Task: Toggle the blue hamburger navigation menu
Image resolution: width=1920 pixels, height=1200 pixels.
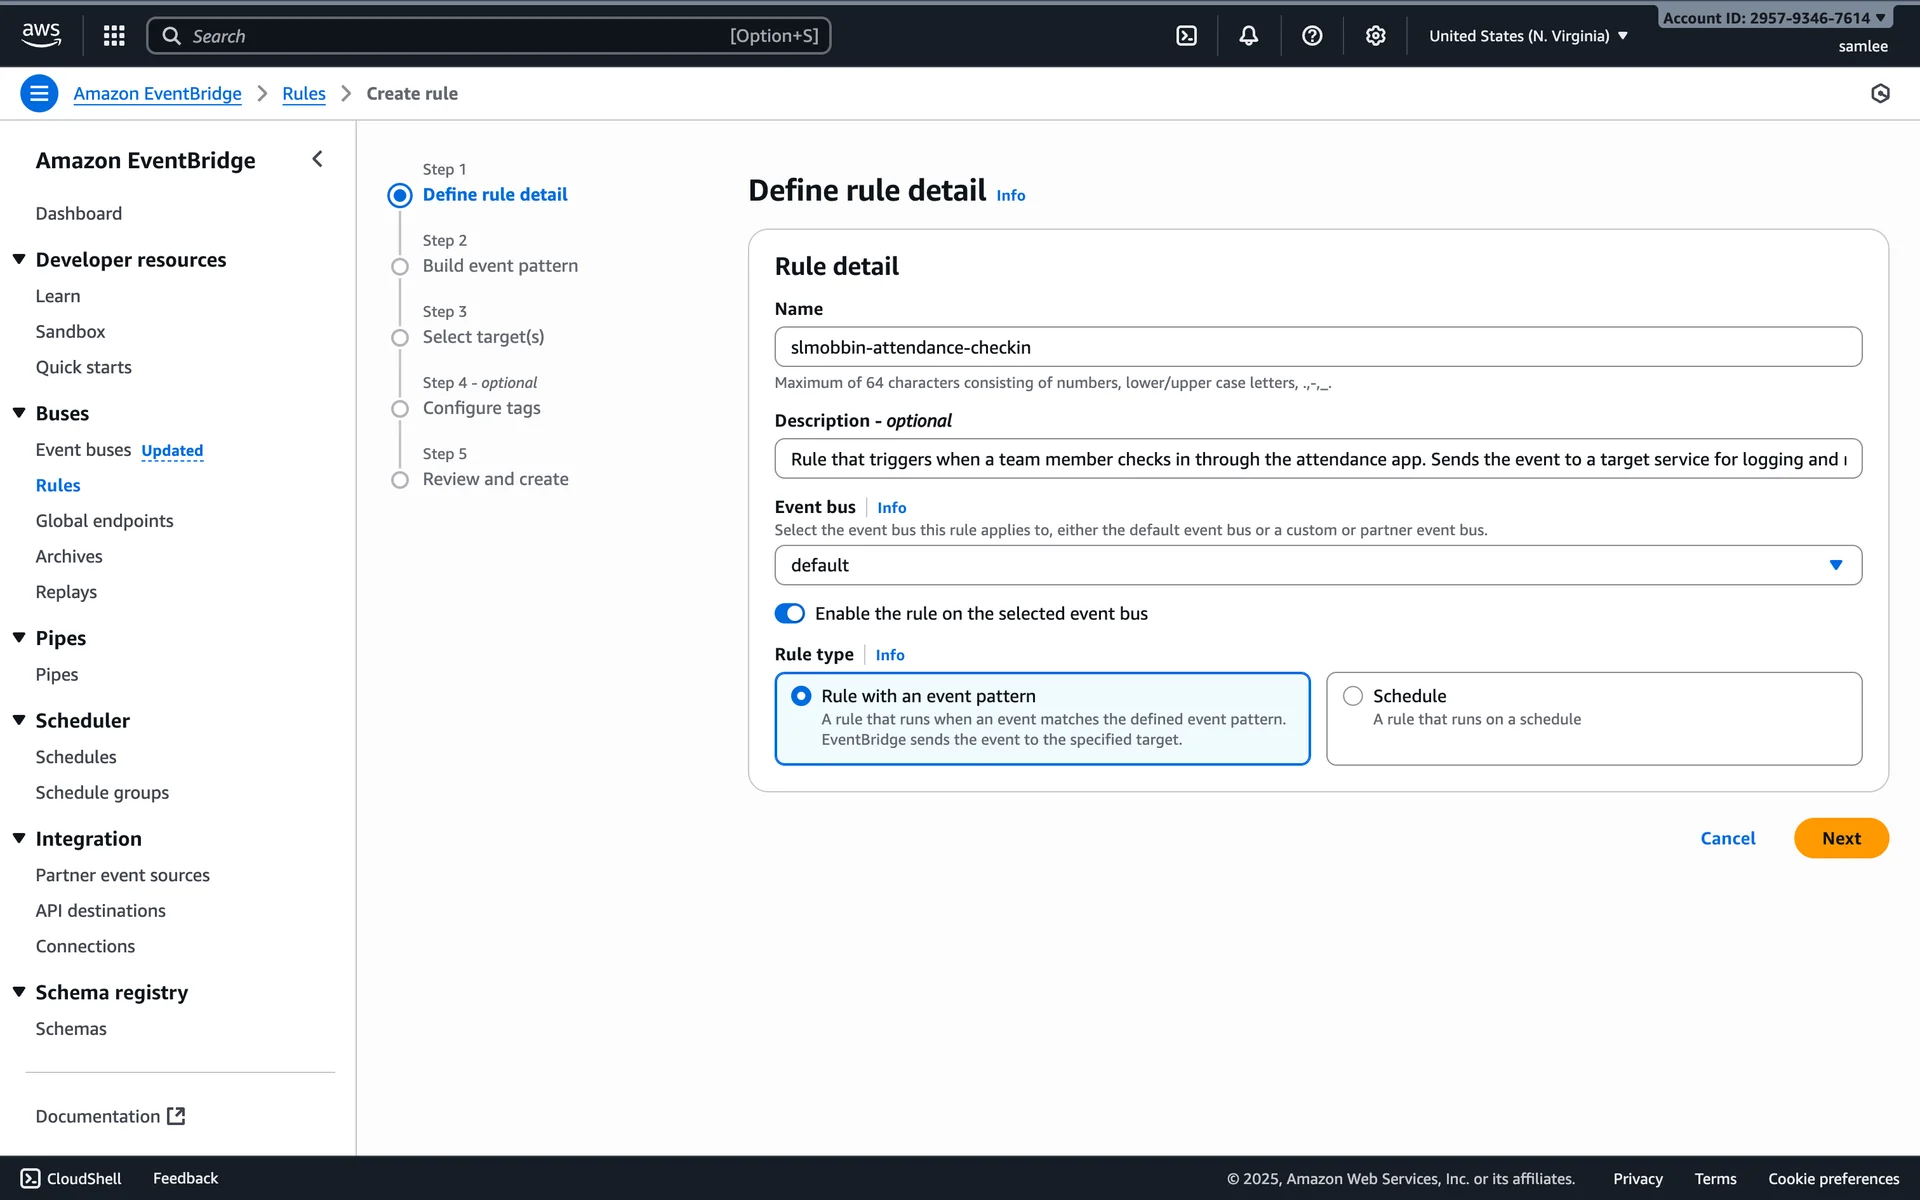Action: pyautogui.click(x=39, y=94)
